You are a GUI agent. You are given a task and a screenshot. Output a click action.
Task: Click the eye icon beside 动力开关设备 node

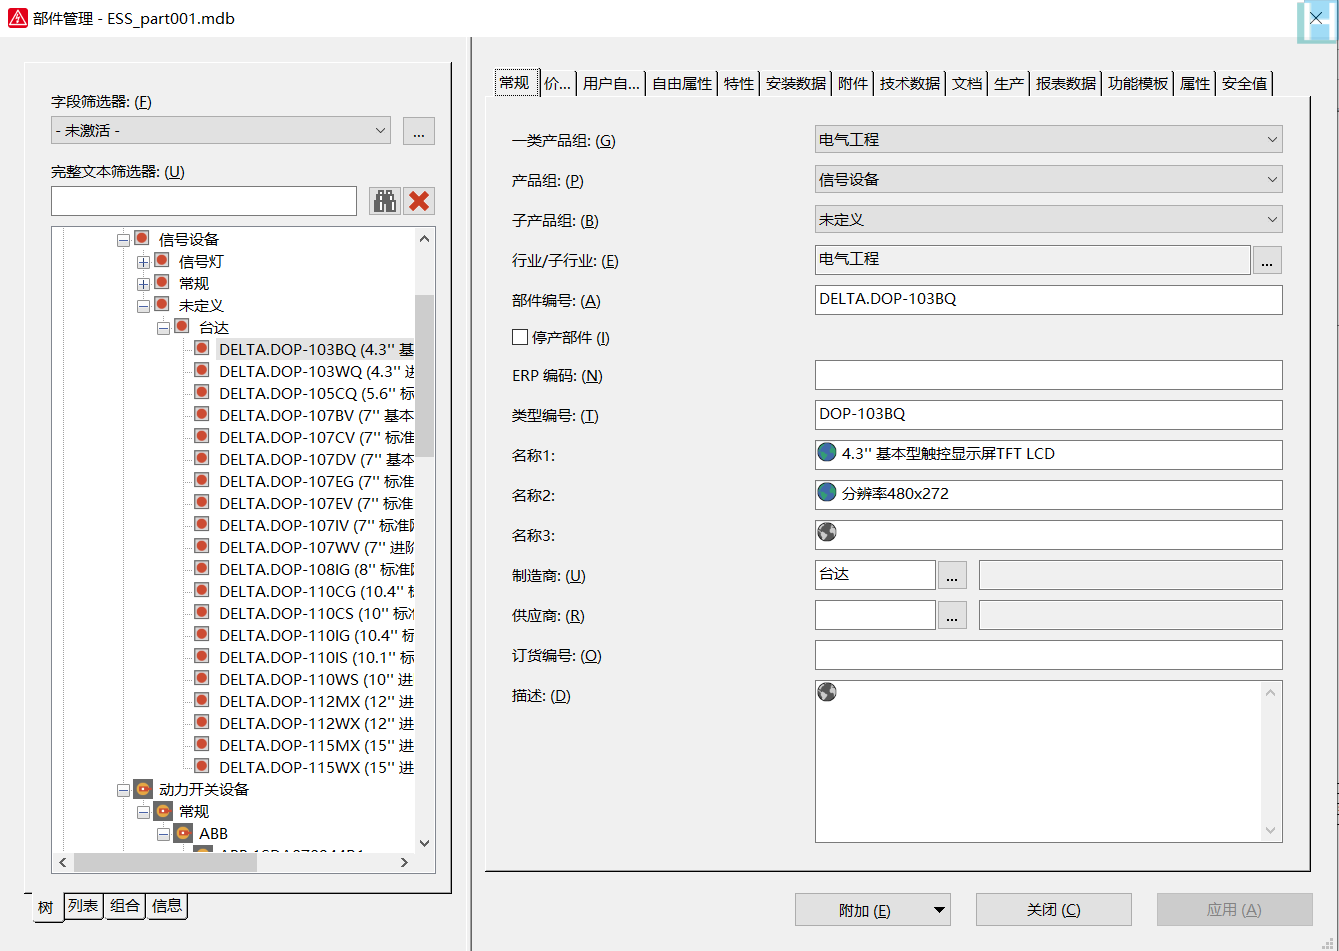tap(143, 789)
